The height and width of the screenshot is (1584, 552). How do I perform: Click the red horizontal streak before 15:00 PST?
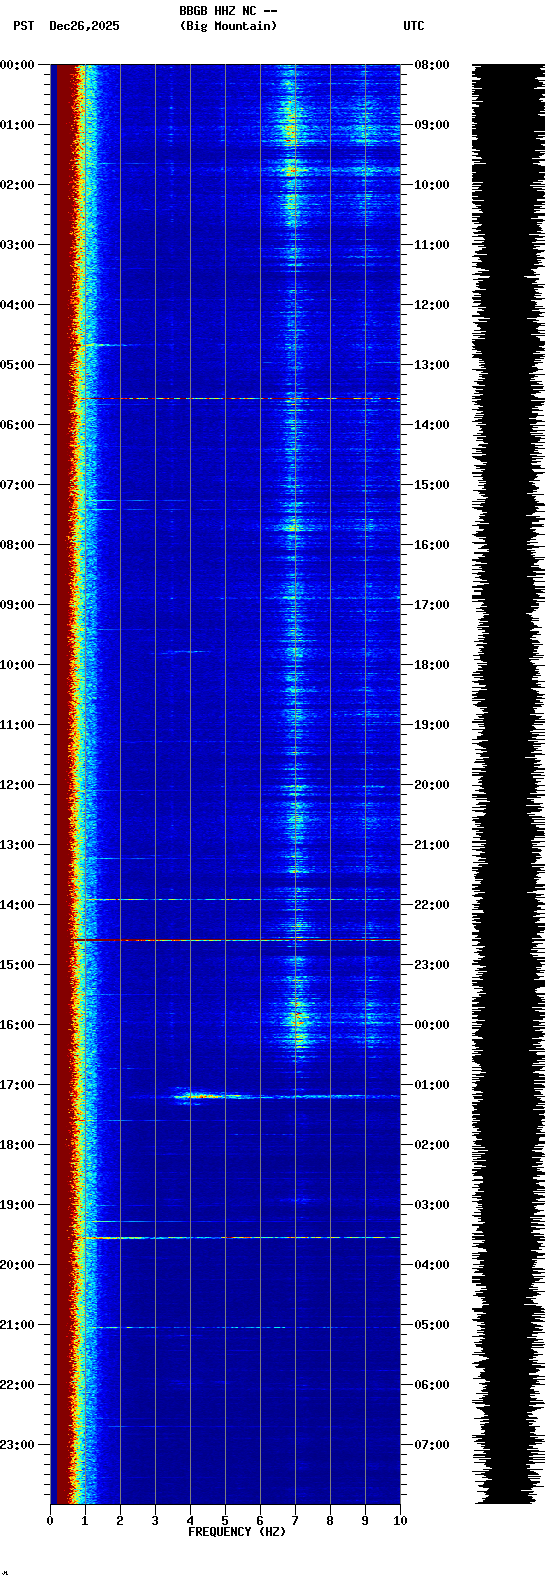click(x=236, y=940)
